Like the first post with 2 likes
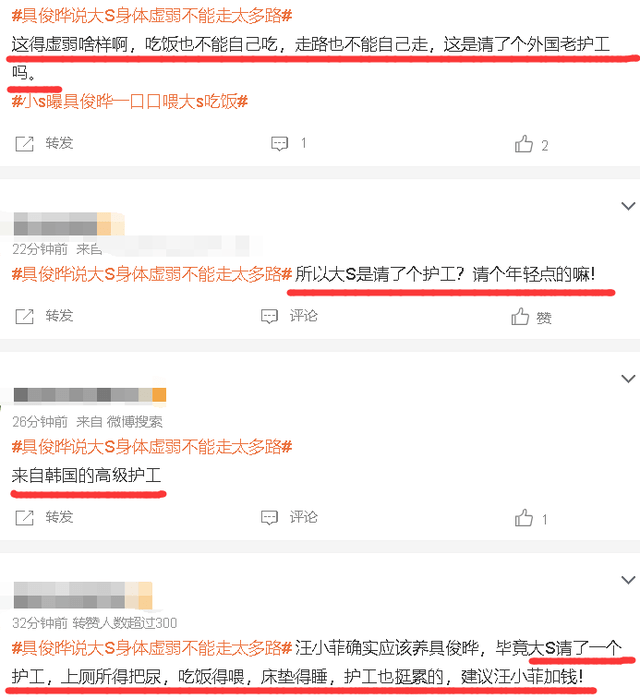Viewport: 640px width, 699px height. click(x=524, y=144)
